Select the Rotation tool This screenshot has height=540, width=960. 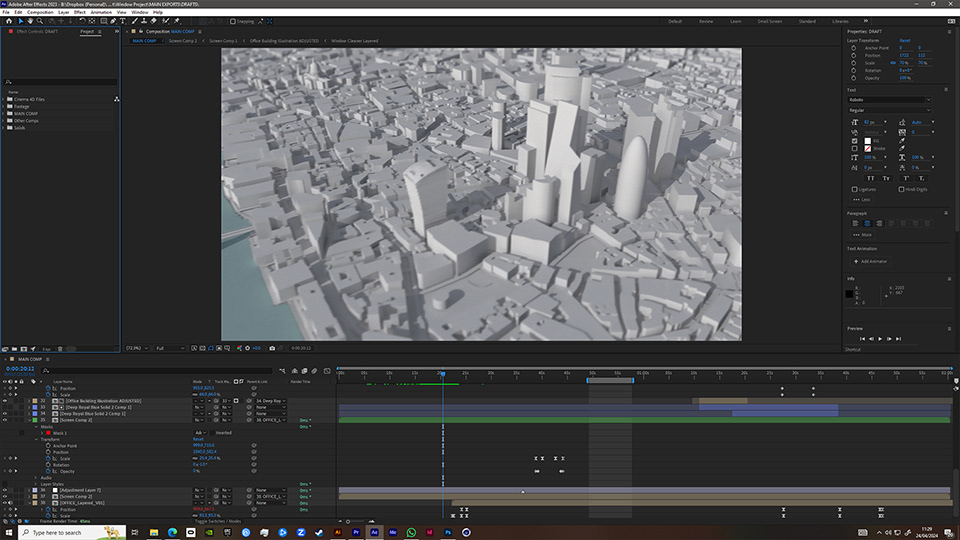coord(82,21)
